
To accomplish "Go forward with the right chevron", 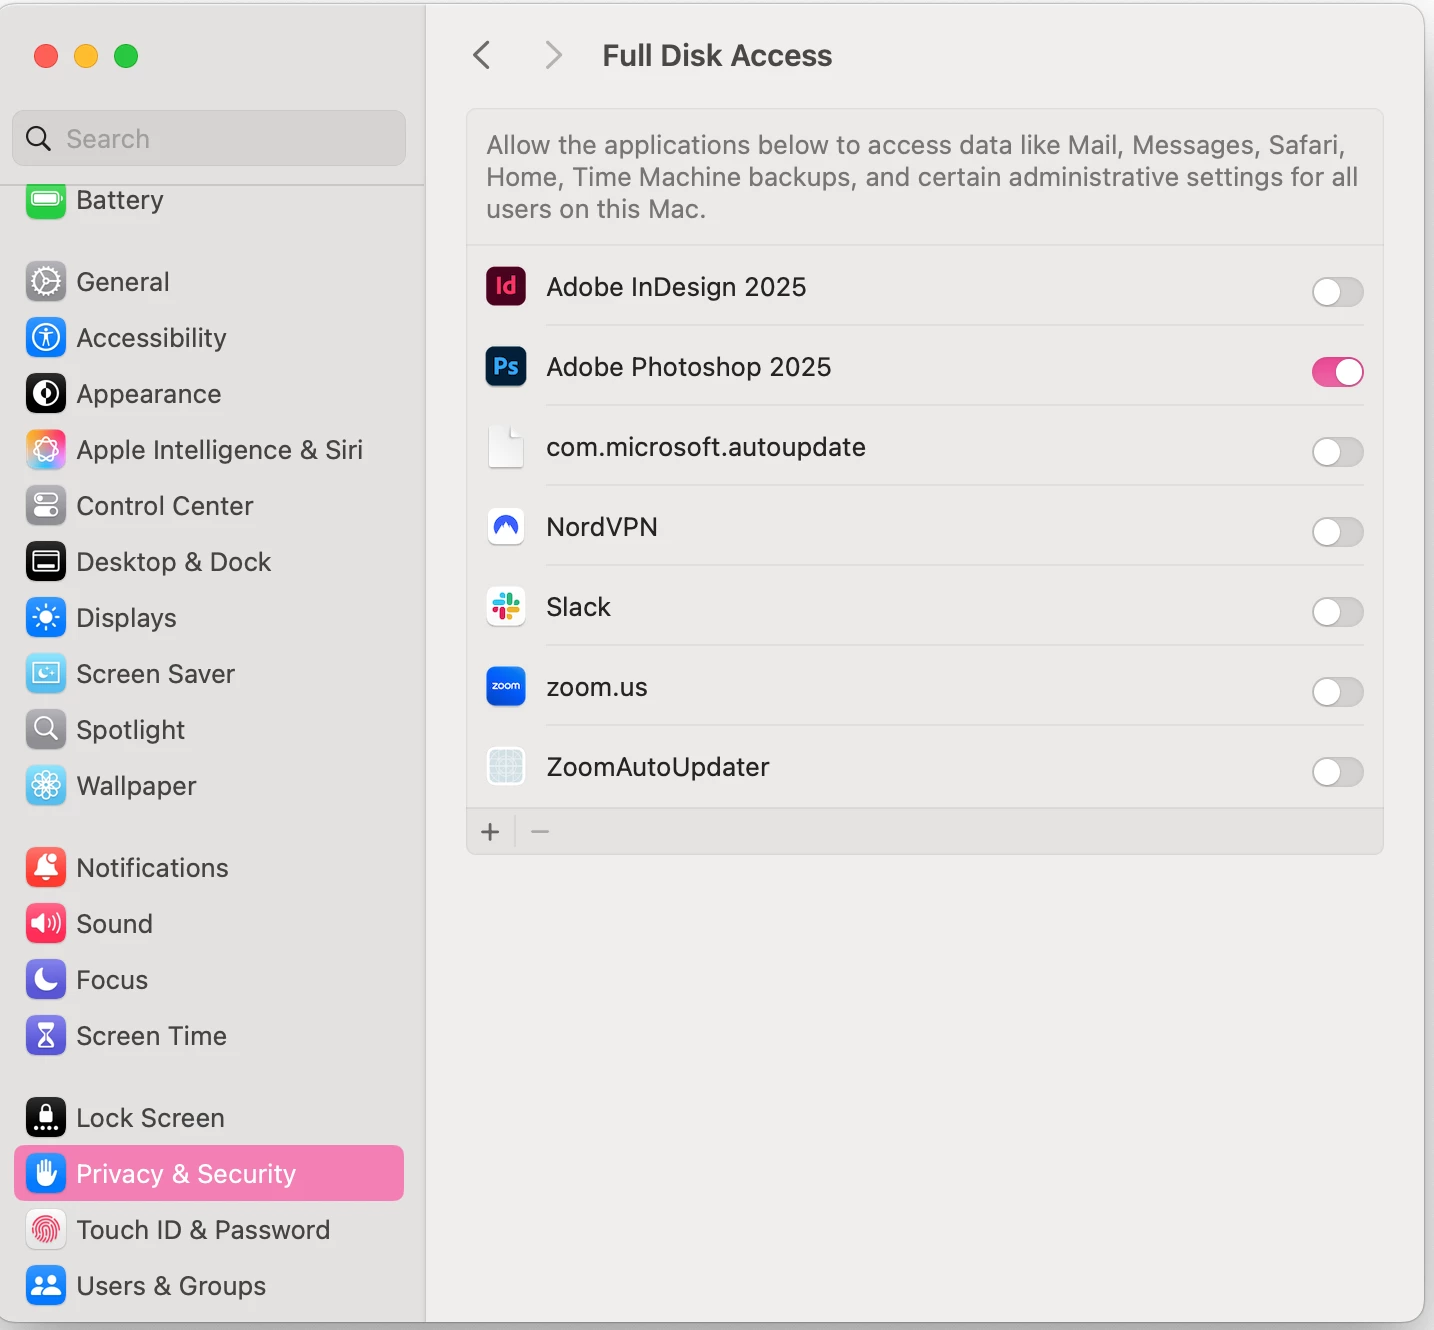I will click(x=553, y=55).
